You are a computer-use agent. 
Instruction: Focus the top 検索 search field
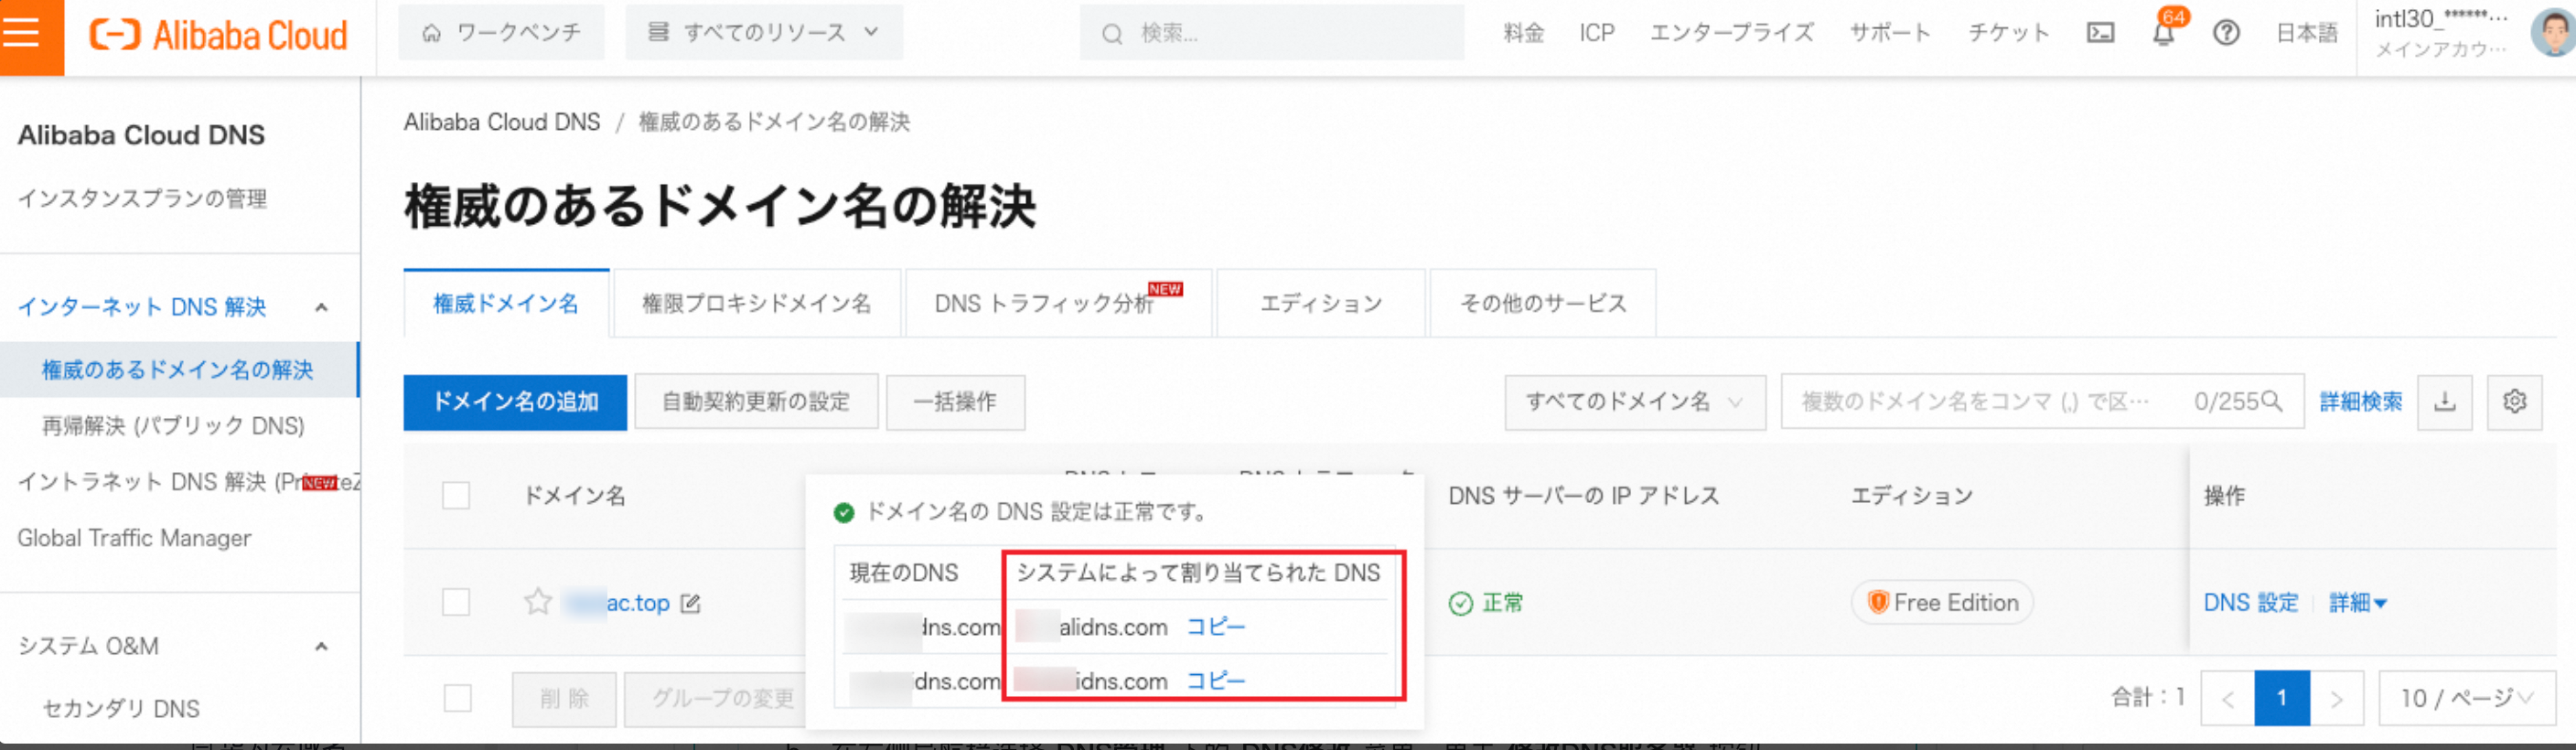[1272, 33]
